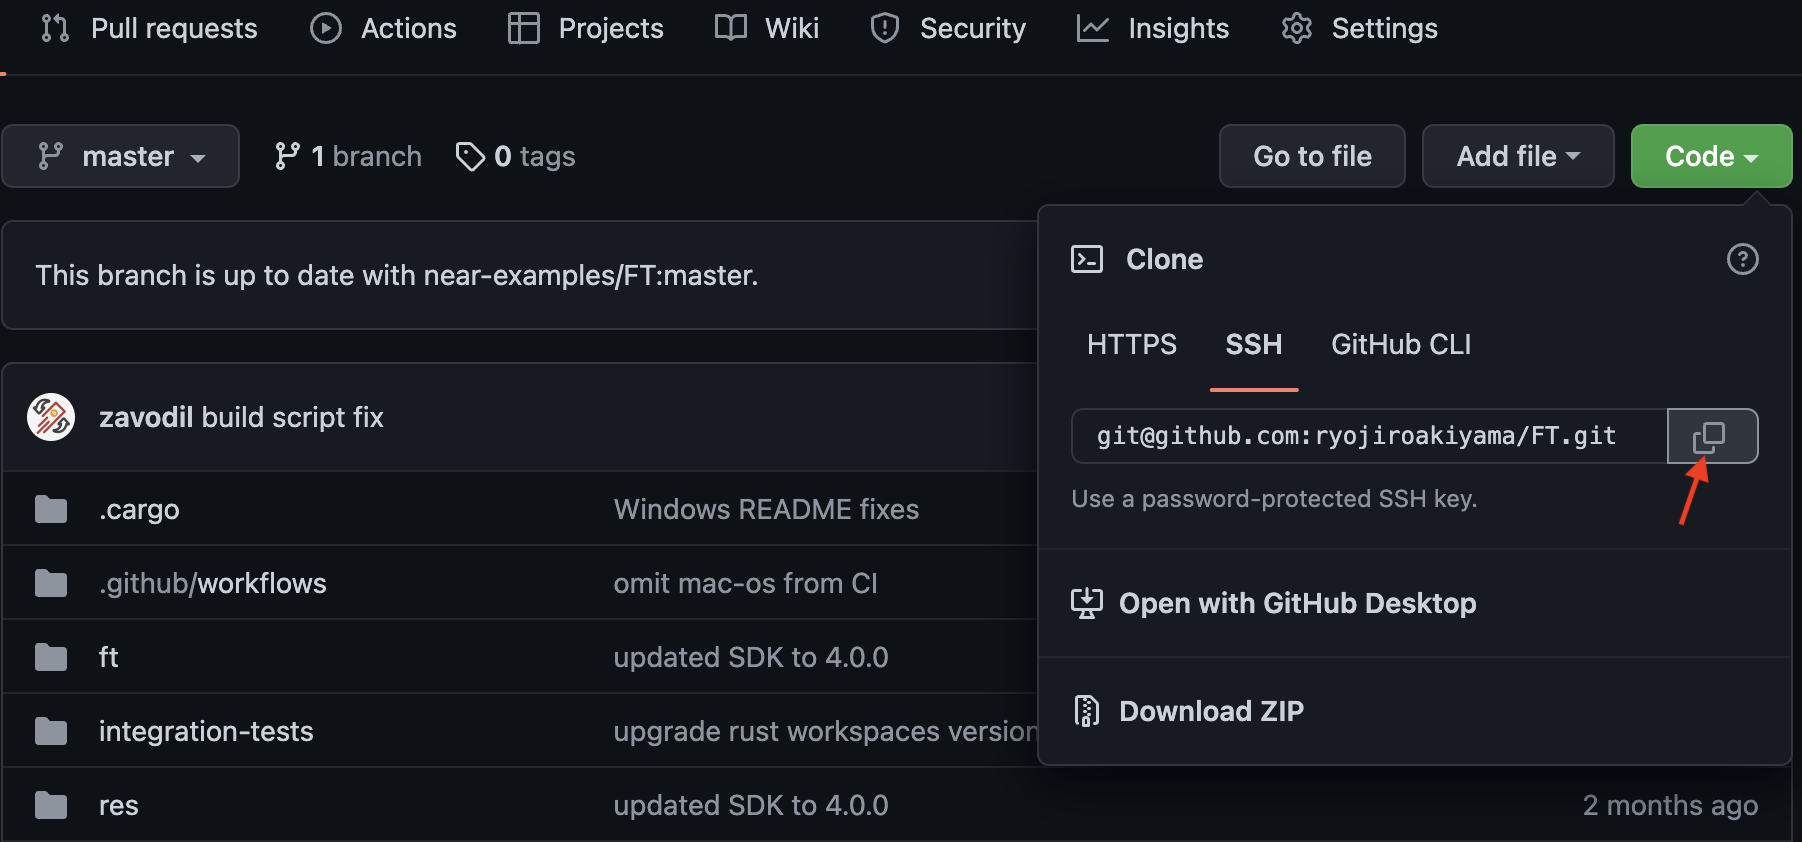Click the branch count icon
Viewport: 1802px width, 842px height.
tap(287, 156)
